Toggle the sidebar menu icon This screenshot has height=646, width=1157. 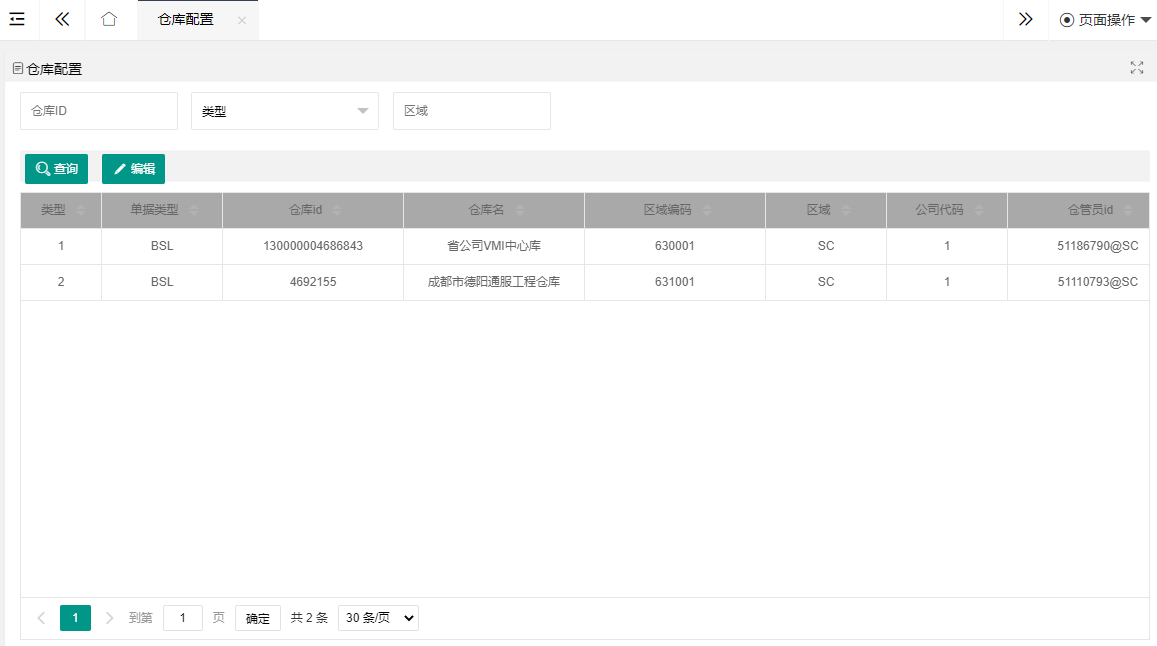pyautogui.click(x=17, y=19)
